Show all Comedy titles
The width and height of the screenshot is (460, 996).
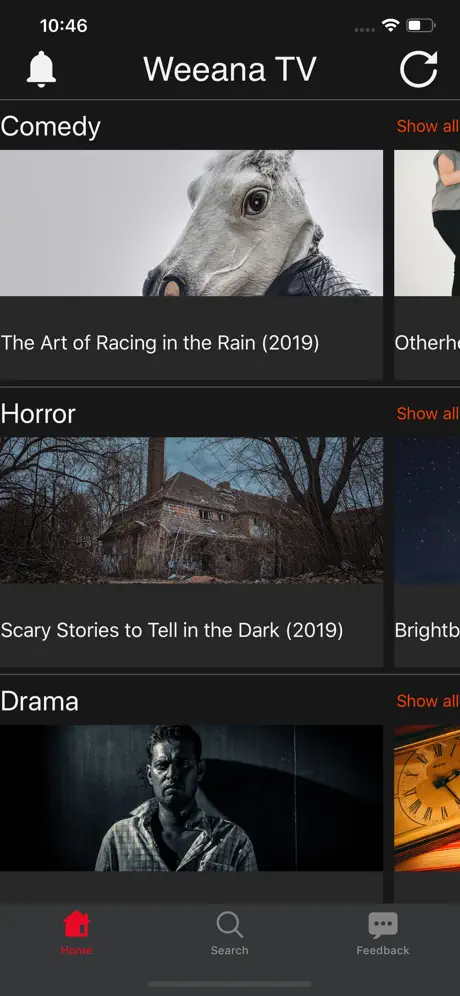click(428, 126)
